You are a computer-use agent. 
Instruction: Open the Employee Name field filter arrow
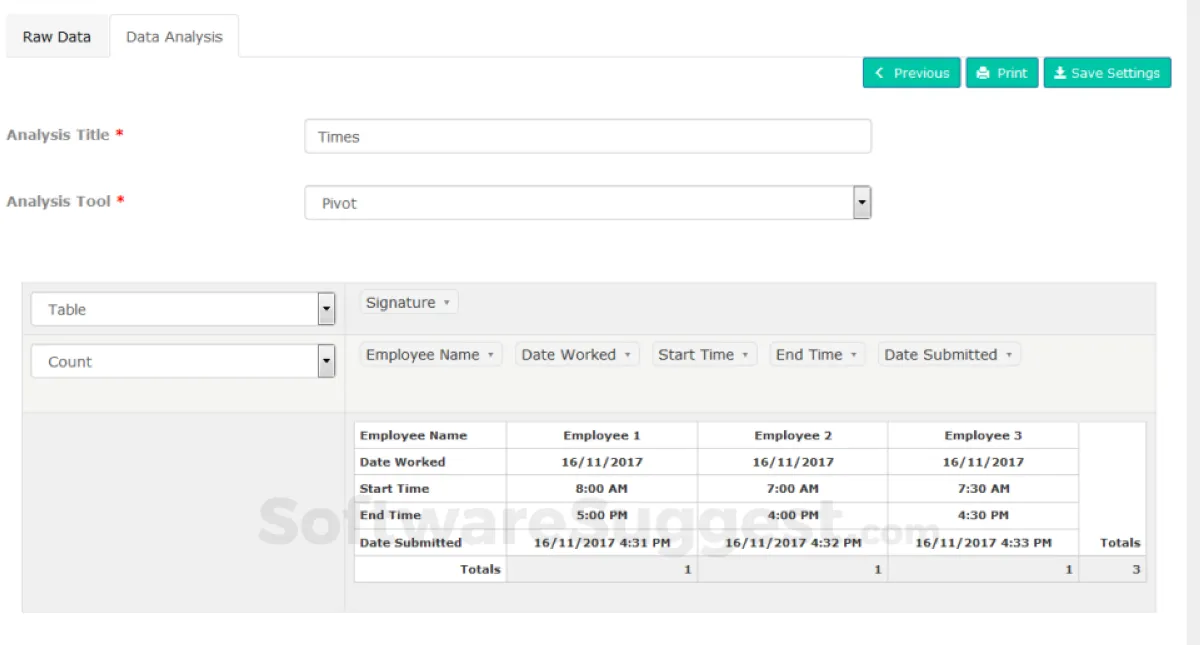pos(490,355)
